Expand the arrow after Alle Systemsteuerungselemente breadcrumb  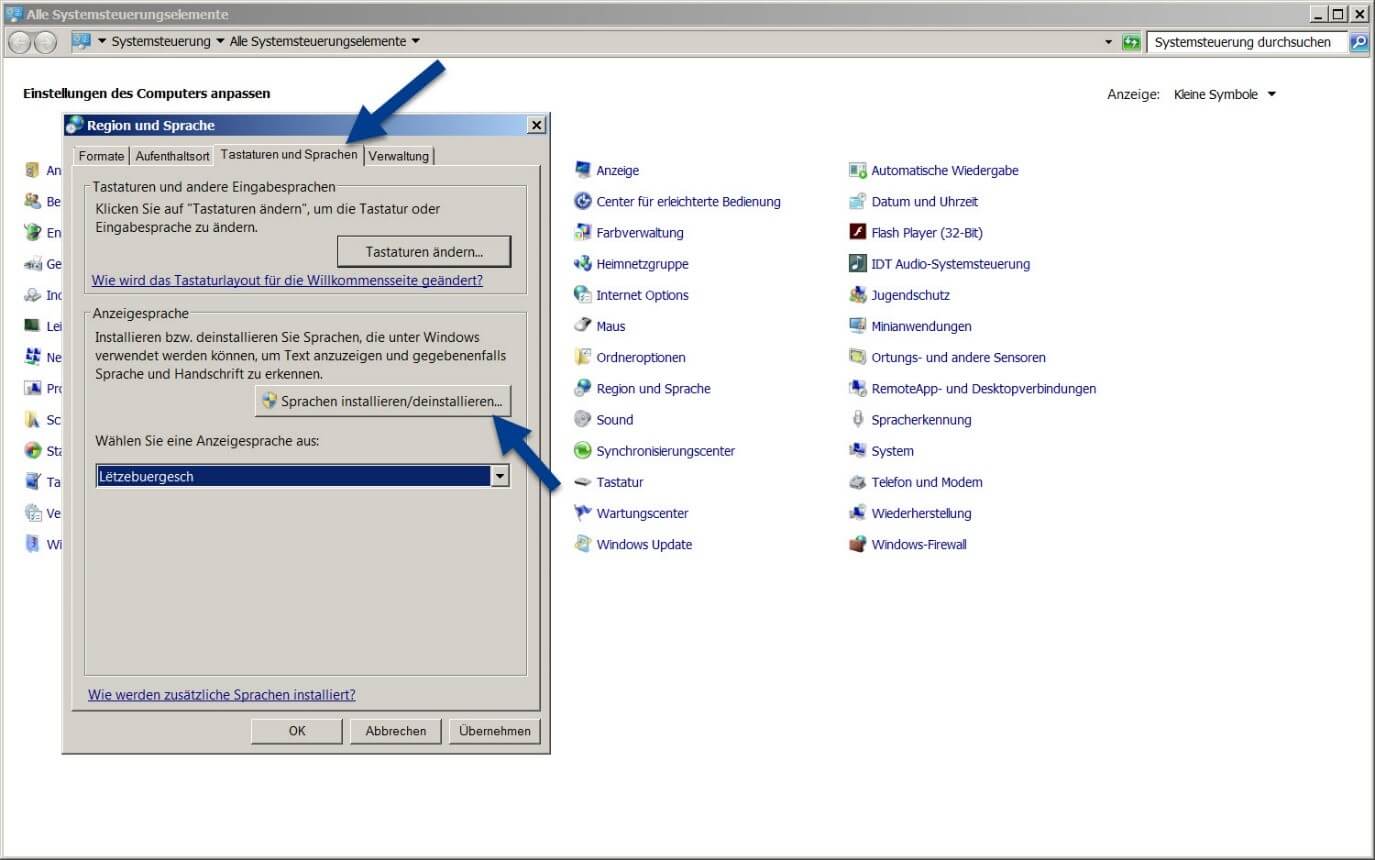pyautogui.click(x=415, y=42)
